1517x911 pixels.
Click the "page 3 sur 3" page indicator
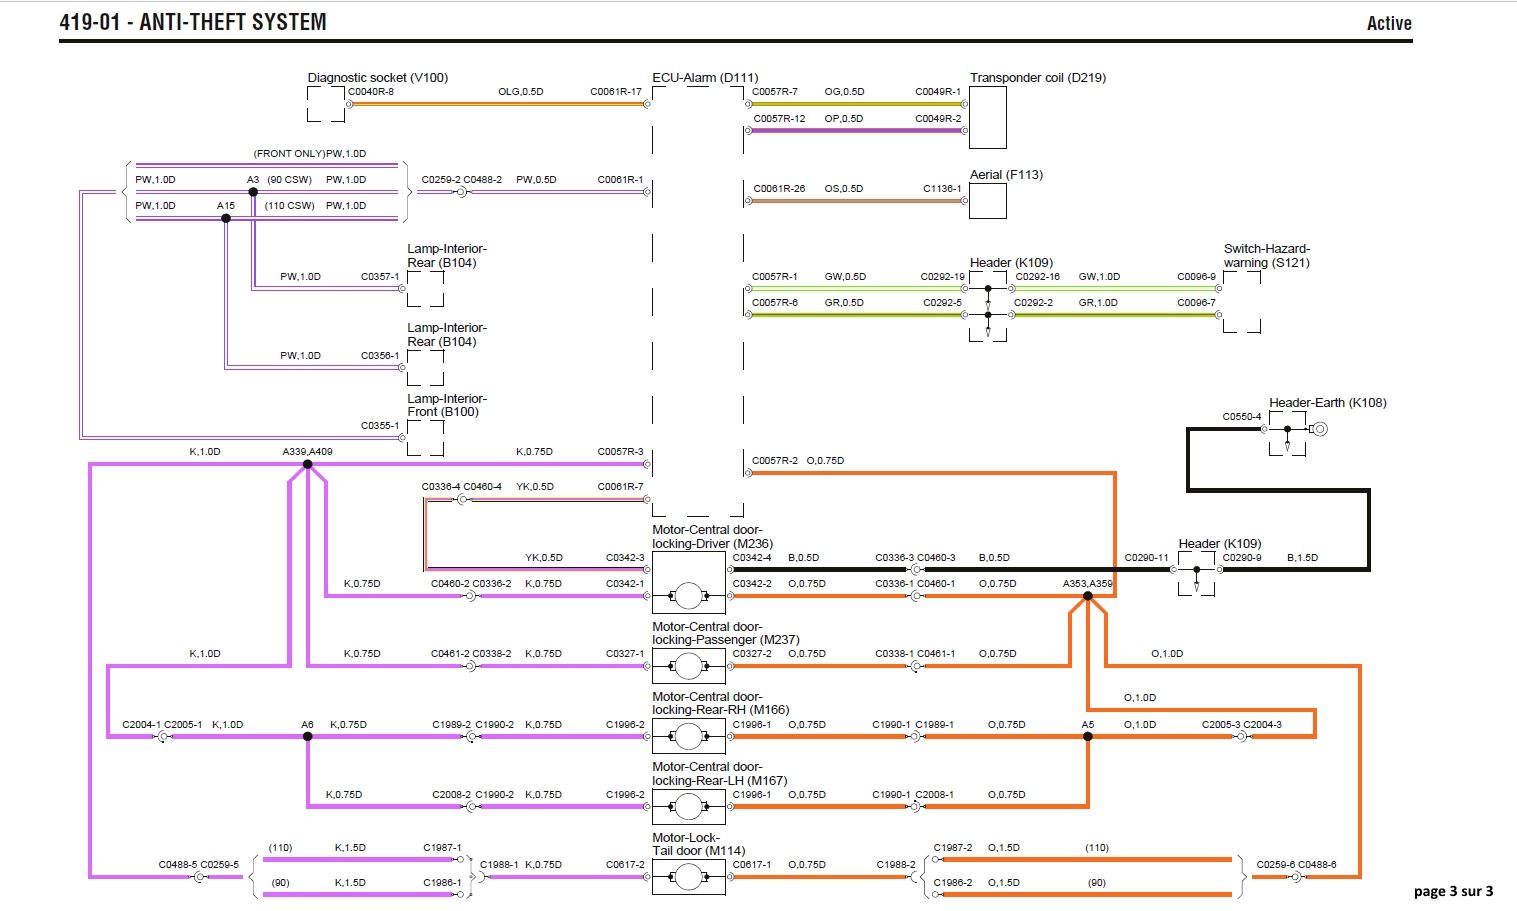click(1453, 891)
